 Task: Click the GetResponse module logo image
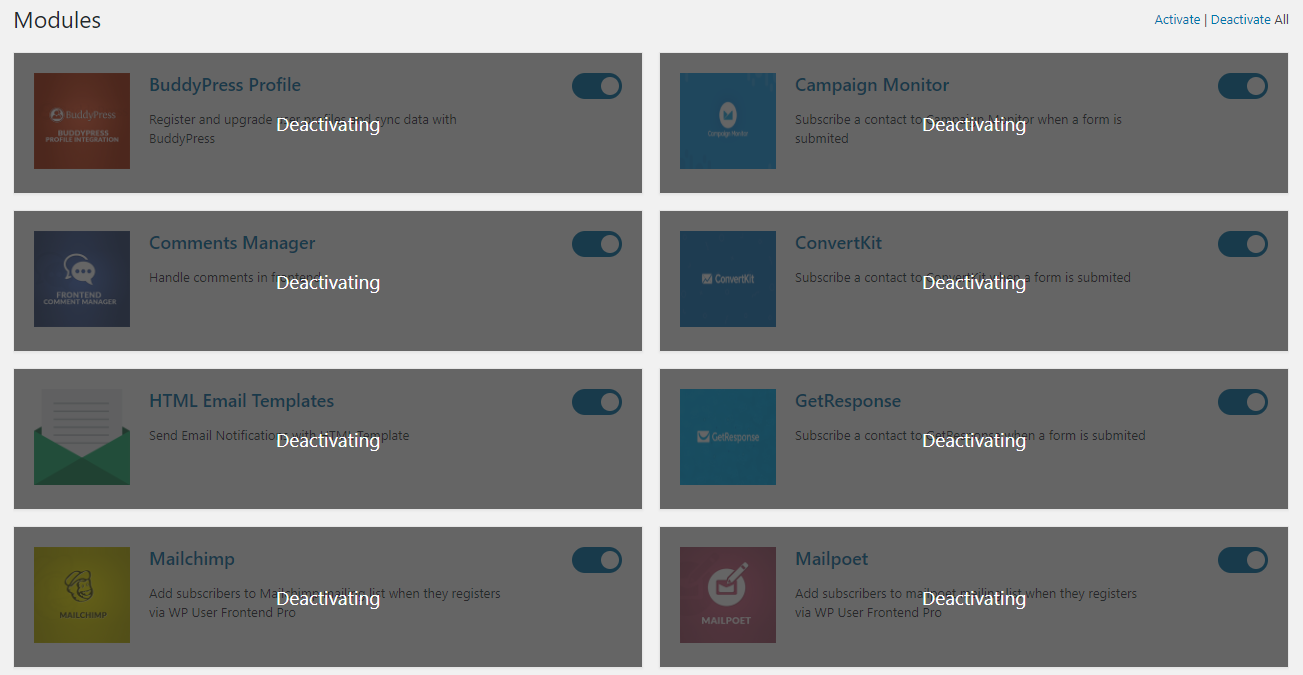point(728,437)
